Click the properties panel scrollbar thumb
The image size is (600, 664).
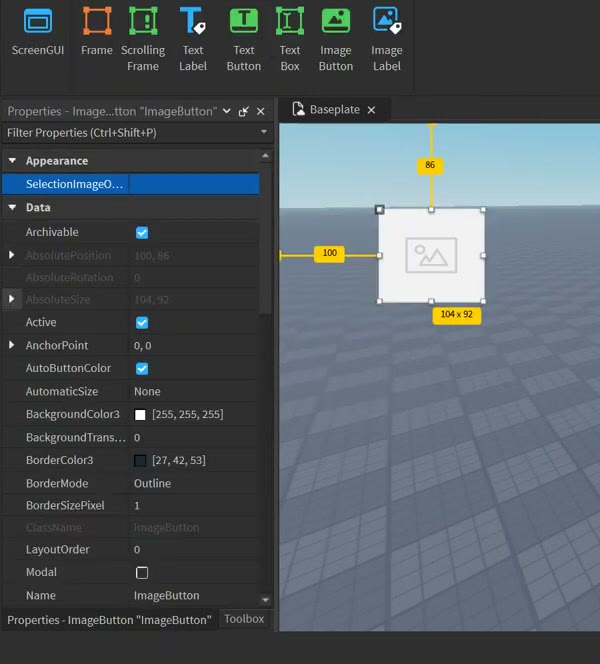(x=265, y=237)
